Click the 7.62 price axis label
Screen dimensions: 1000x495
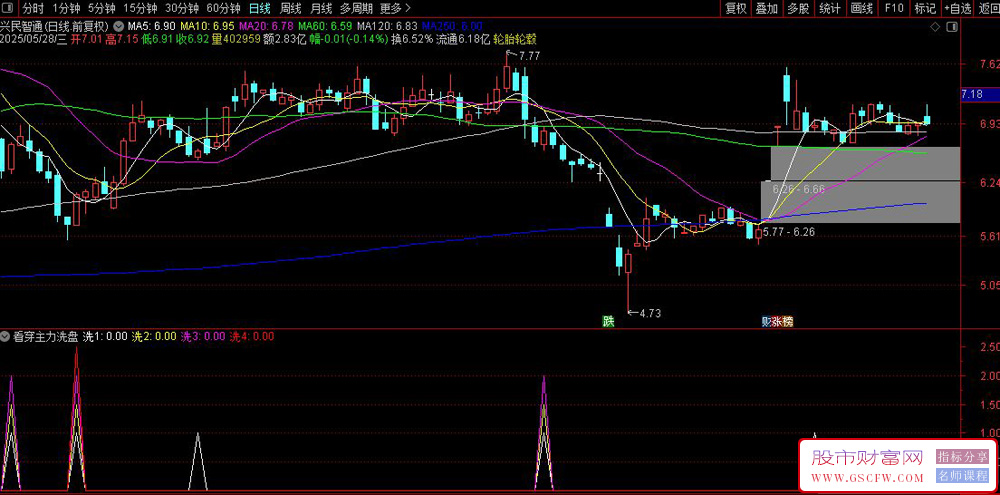pyautogui.click(x=990, y=64)
